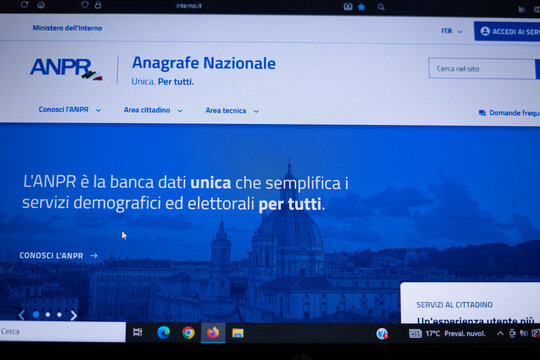The height and width of the screenshot is (360, 540).
Task: Focus the Cerca nel sito search field
Action: tap(482, 69)
